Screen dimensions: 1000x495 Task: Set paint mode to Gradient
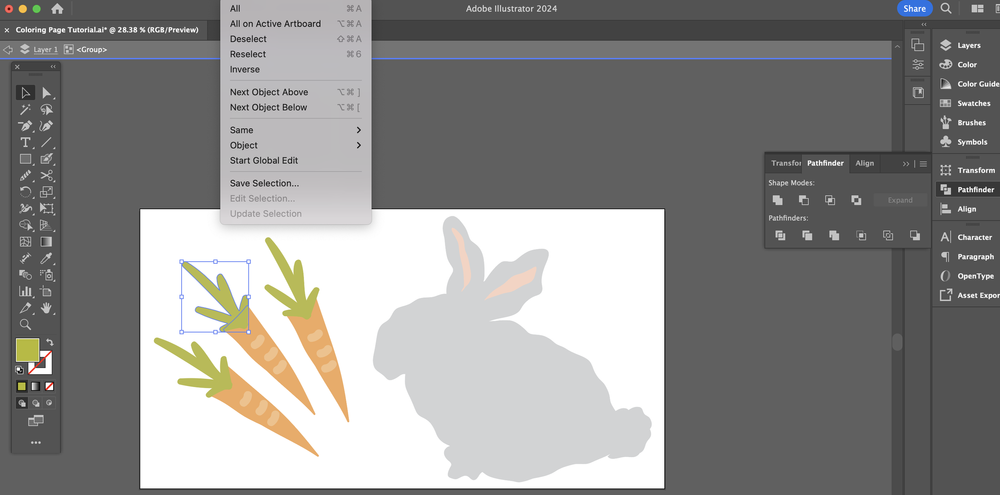click(x=35, y=387)
